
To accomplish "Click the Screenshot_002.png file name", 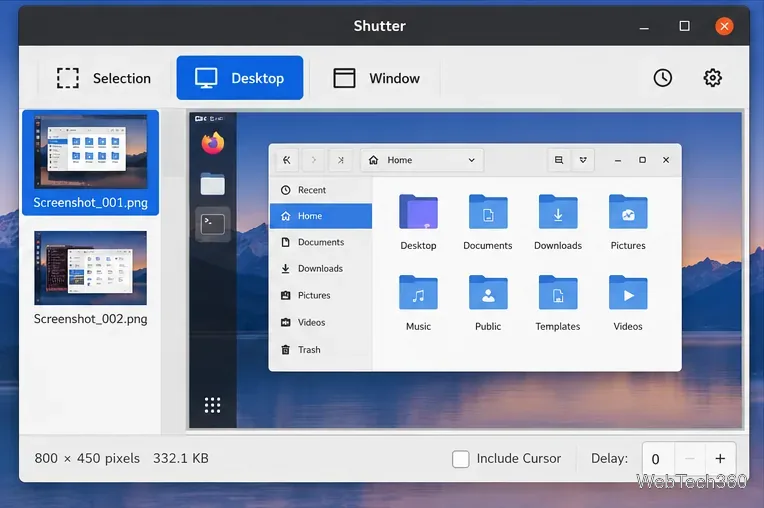I will click(91, 319).
